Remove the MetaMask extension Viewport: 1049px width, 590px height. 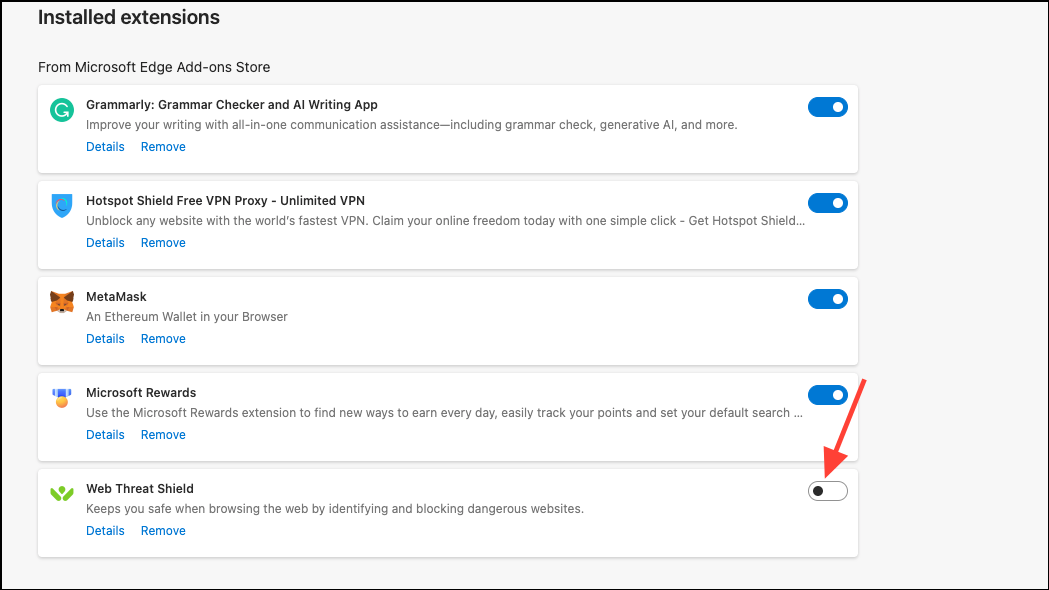163,339
